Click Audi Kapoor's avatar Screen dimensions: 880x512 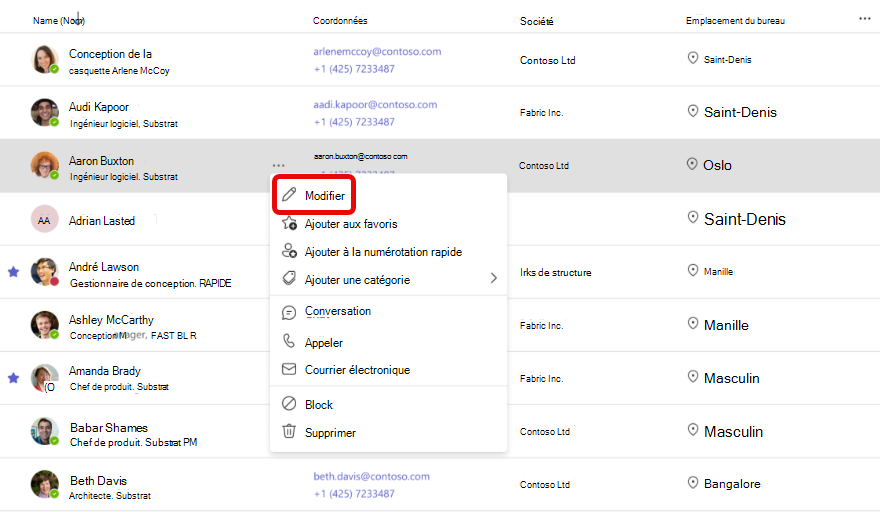click(44, 112)
